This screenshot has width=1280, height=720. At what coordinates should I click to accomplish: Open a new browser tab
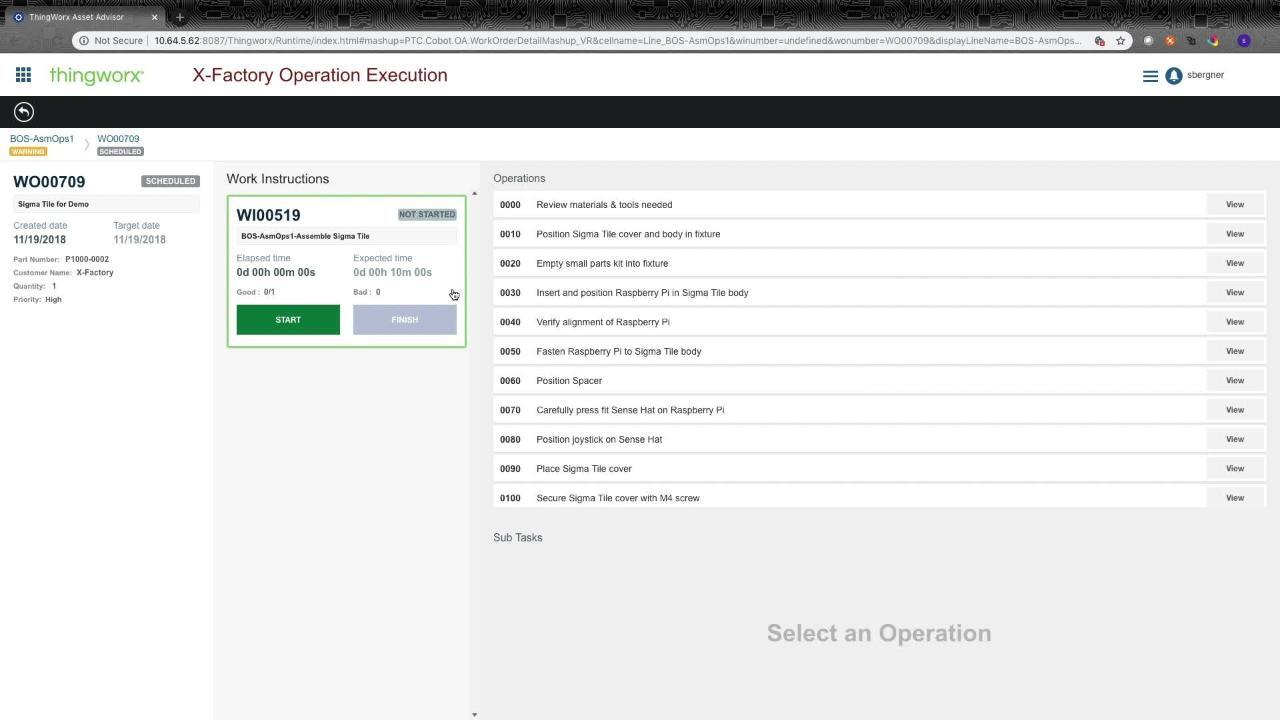(180, 17)
